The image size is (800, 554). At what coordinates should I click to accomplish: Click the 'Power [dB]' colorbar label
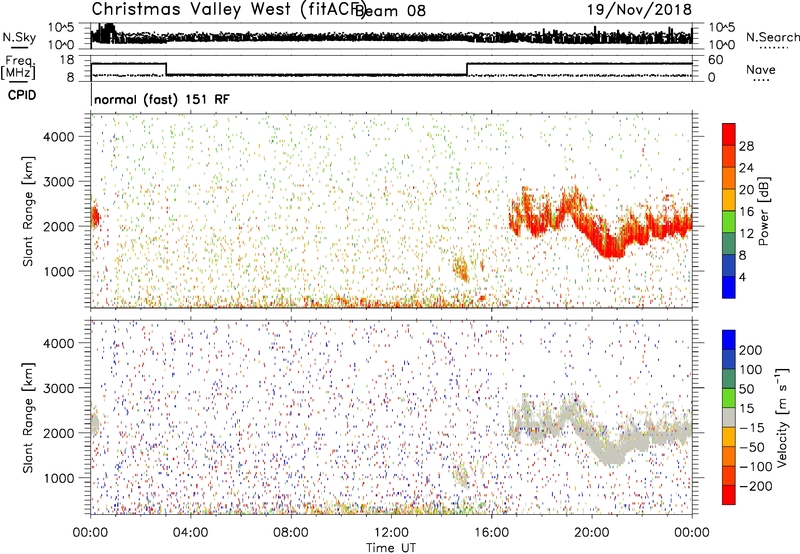click(764, 211)
